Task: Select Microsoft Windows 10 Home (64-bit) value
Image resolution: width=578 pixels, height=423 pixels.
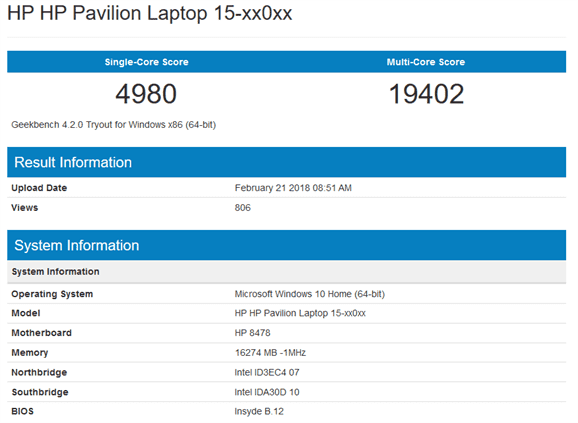Action: point(310,294)
